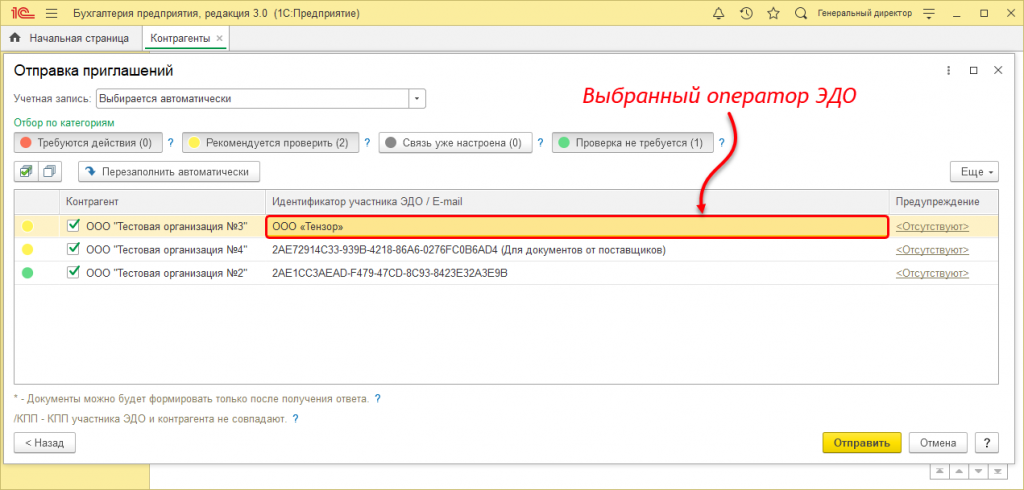The image size is (1024, 490).
Task: Maximize the Отправка приглашений dialog
Action: [x=974, y=71]
